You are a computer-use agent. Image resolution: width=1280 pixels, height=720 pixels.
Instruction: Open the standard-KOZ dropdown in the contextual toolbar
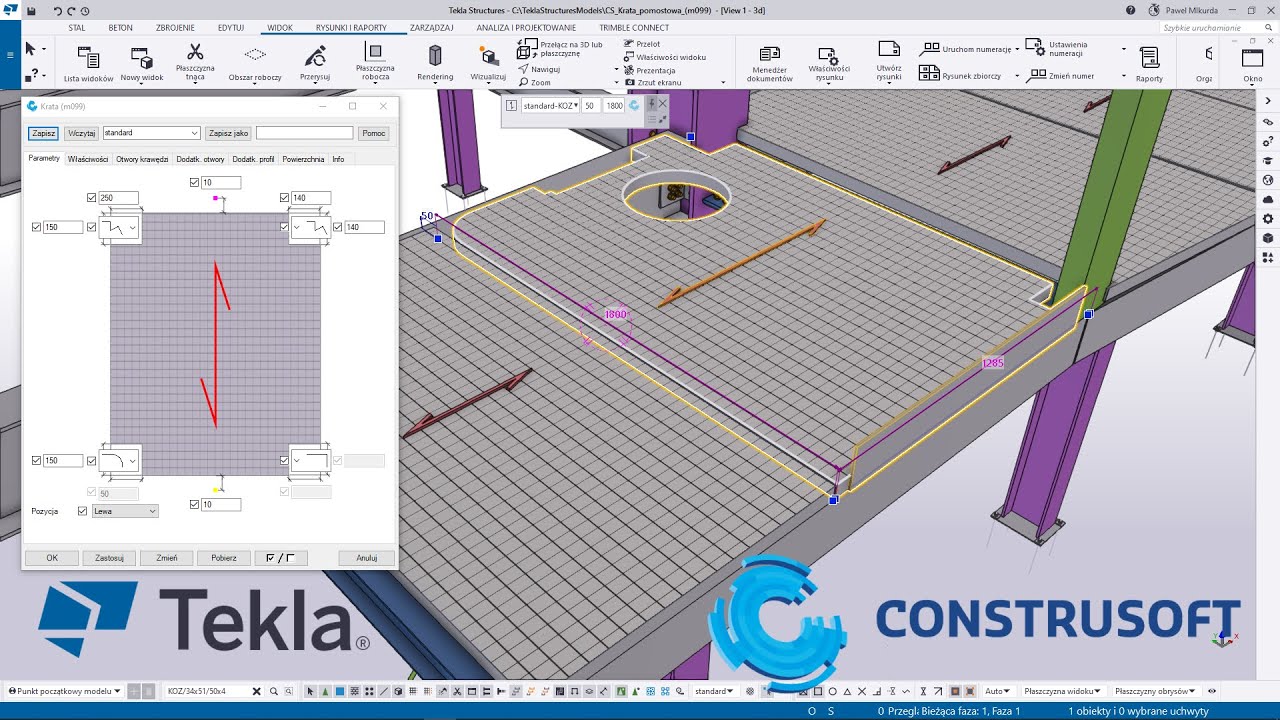[x=550, y=105]
